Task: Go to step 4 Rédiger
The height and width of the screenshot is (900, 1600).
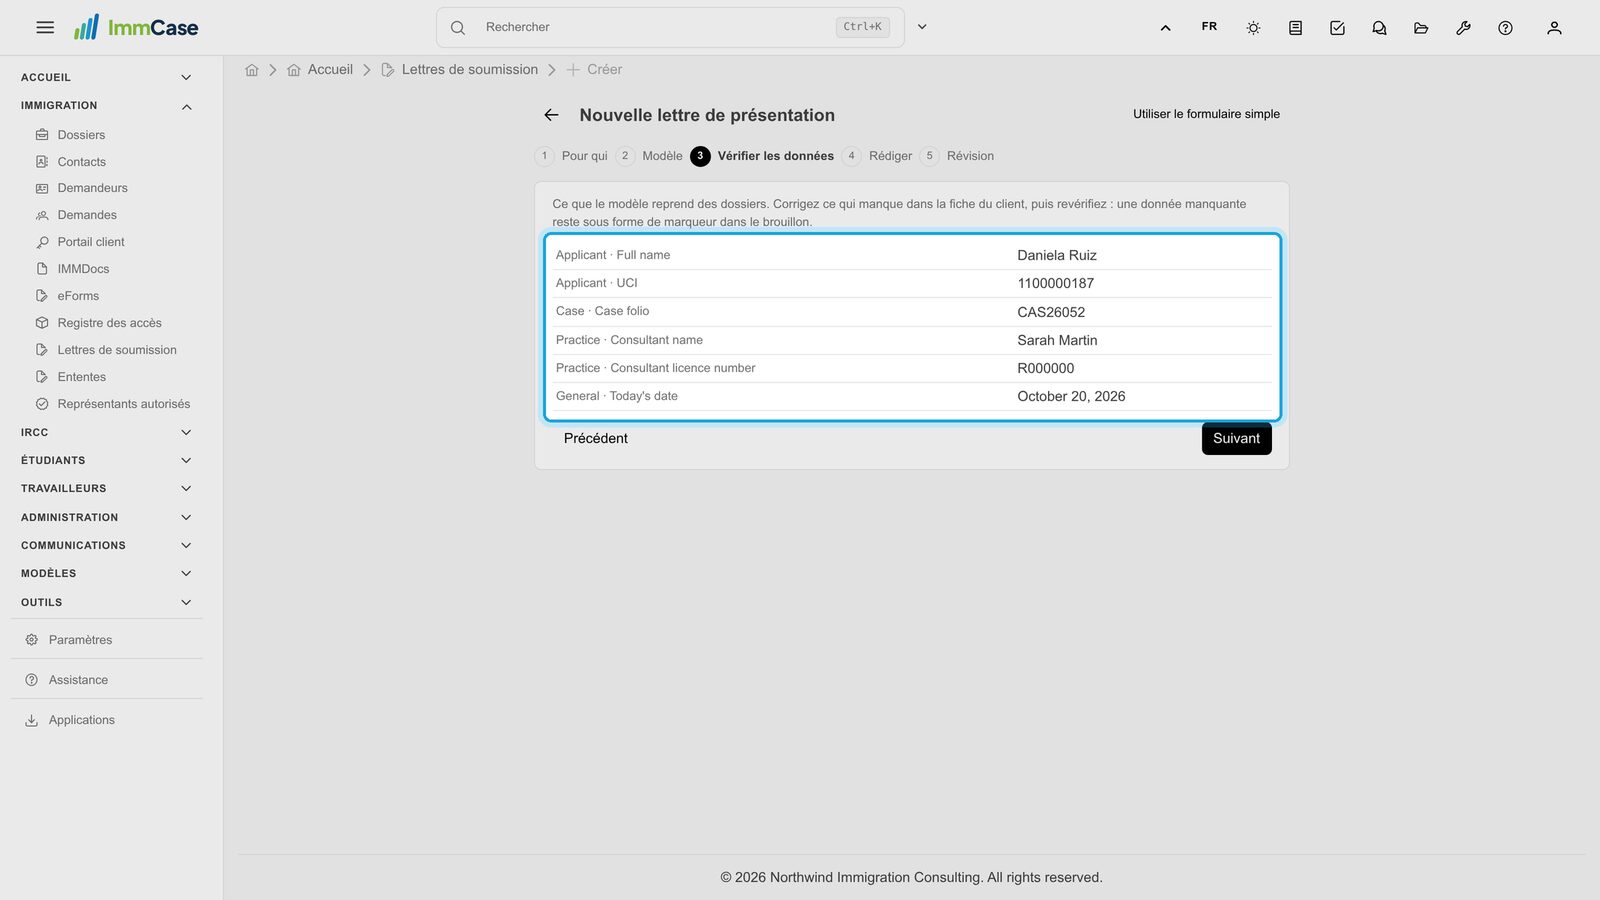Action: click(878, 156)
